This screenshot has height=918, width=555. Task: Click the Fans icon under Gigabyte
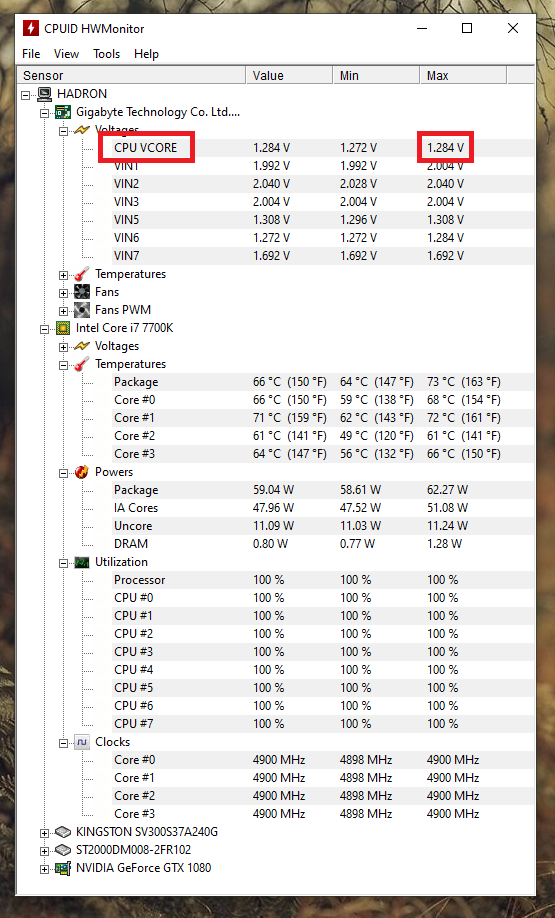pyautogui.click(x=82, y=292)
